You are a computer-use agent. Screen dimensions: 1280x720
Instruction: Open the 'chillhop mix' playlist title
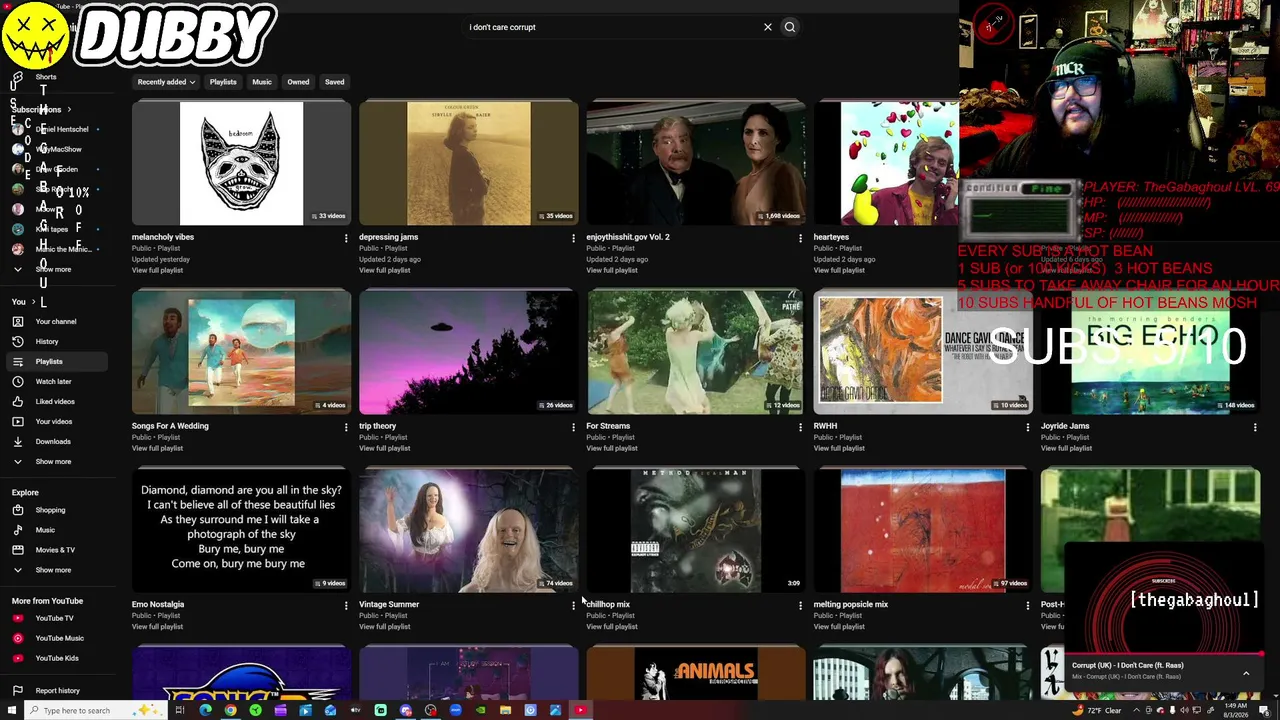608,604
